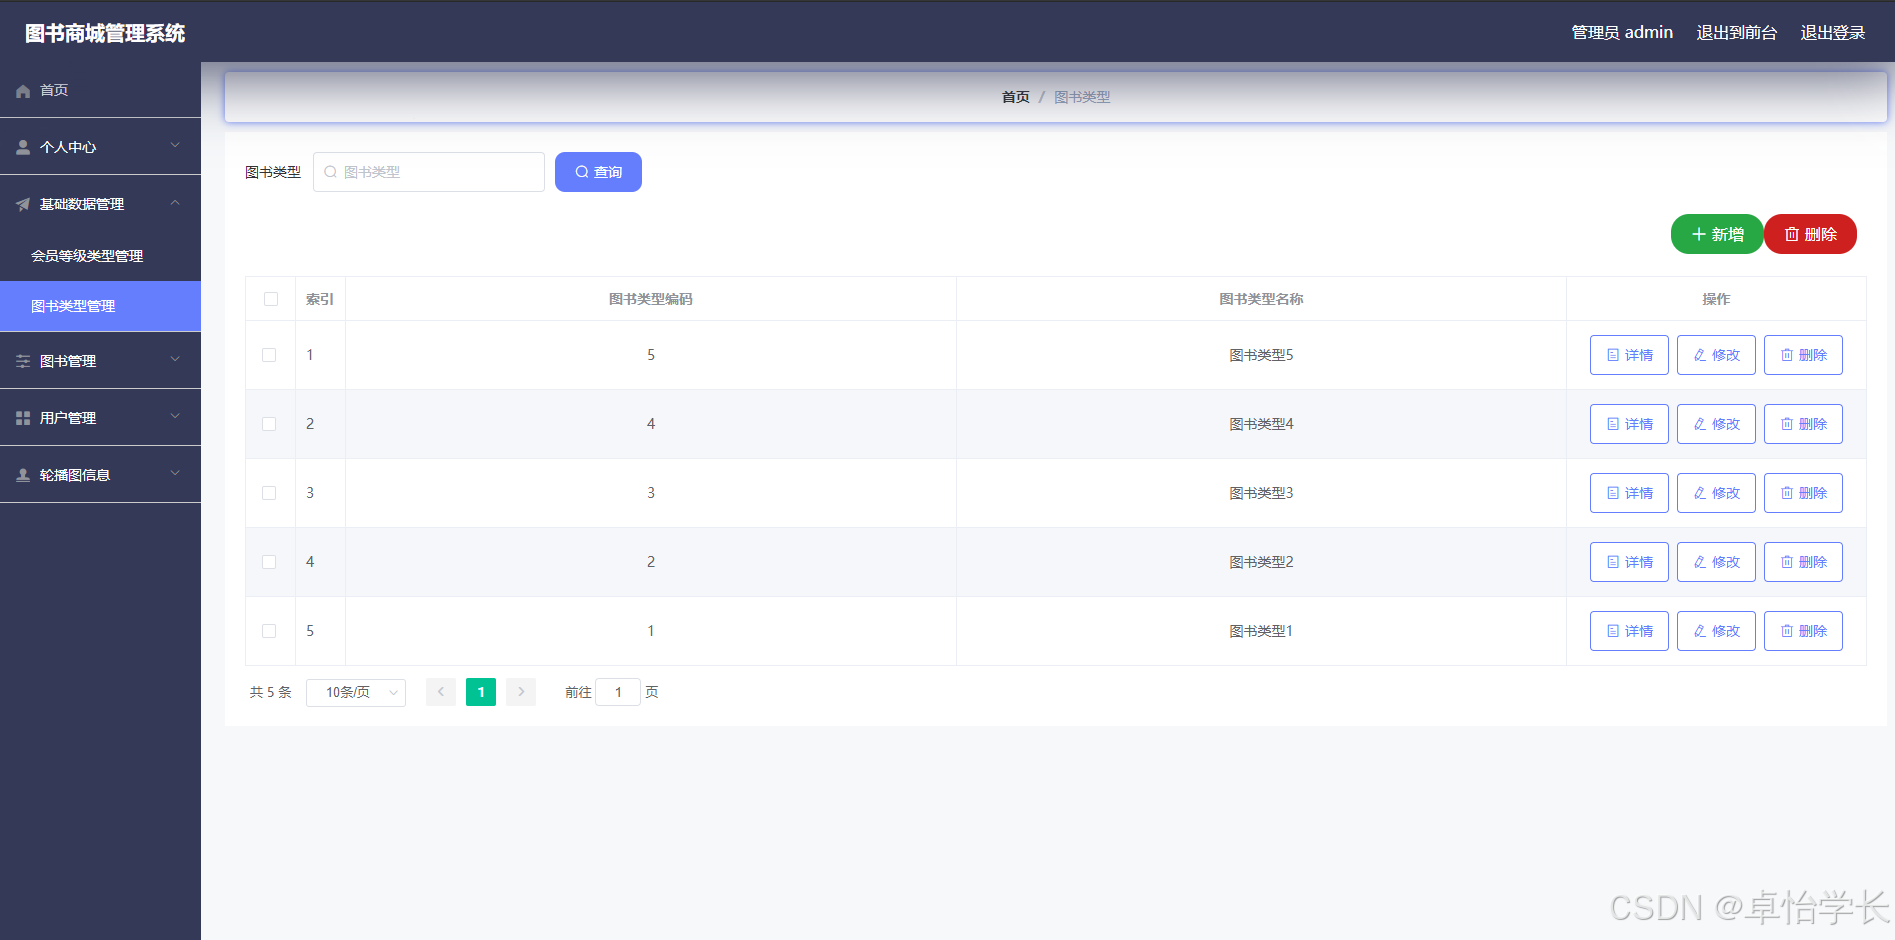Click the paper plane icon beside 基础数据管理
The height and width of the screenshot is (940, 1895).
click(23, 205)
